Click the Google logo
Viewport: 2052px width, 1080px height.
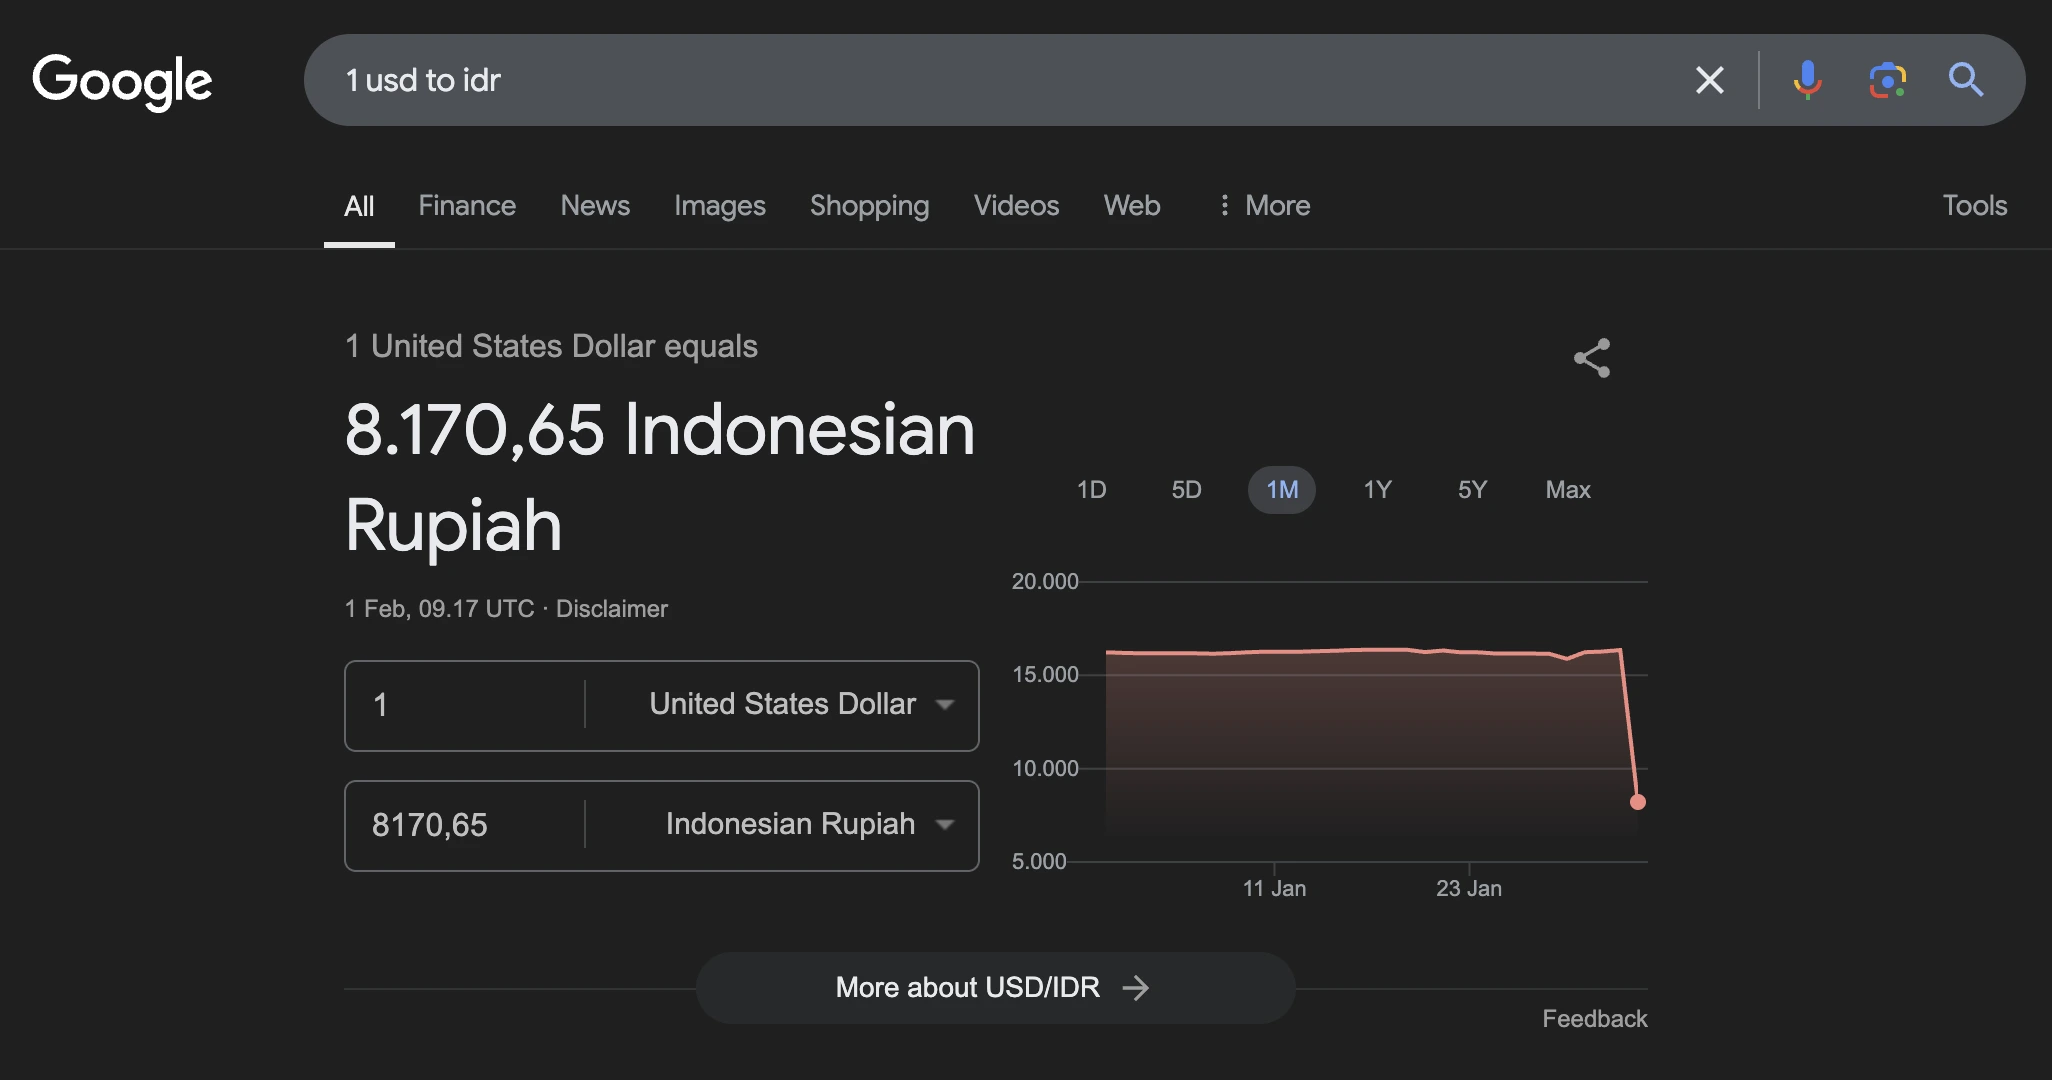coord(122,81)
